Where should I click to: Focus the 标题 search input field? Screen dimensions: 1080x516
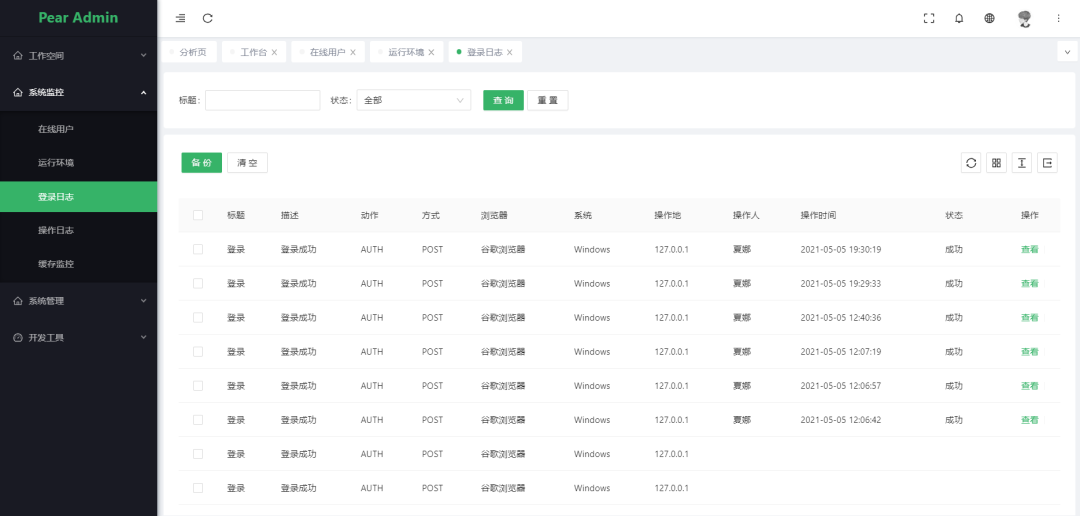(x=262, y=100)
